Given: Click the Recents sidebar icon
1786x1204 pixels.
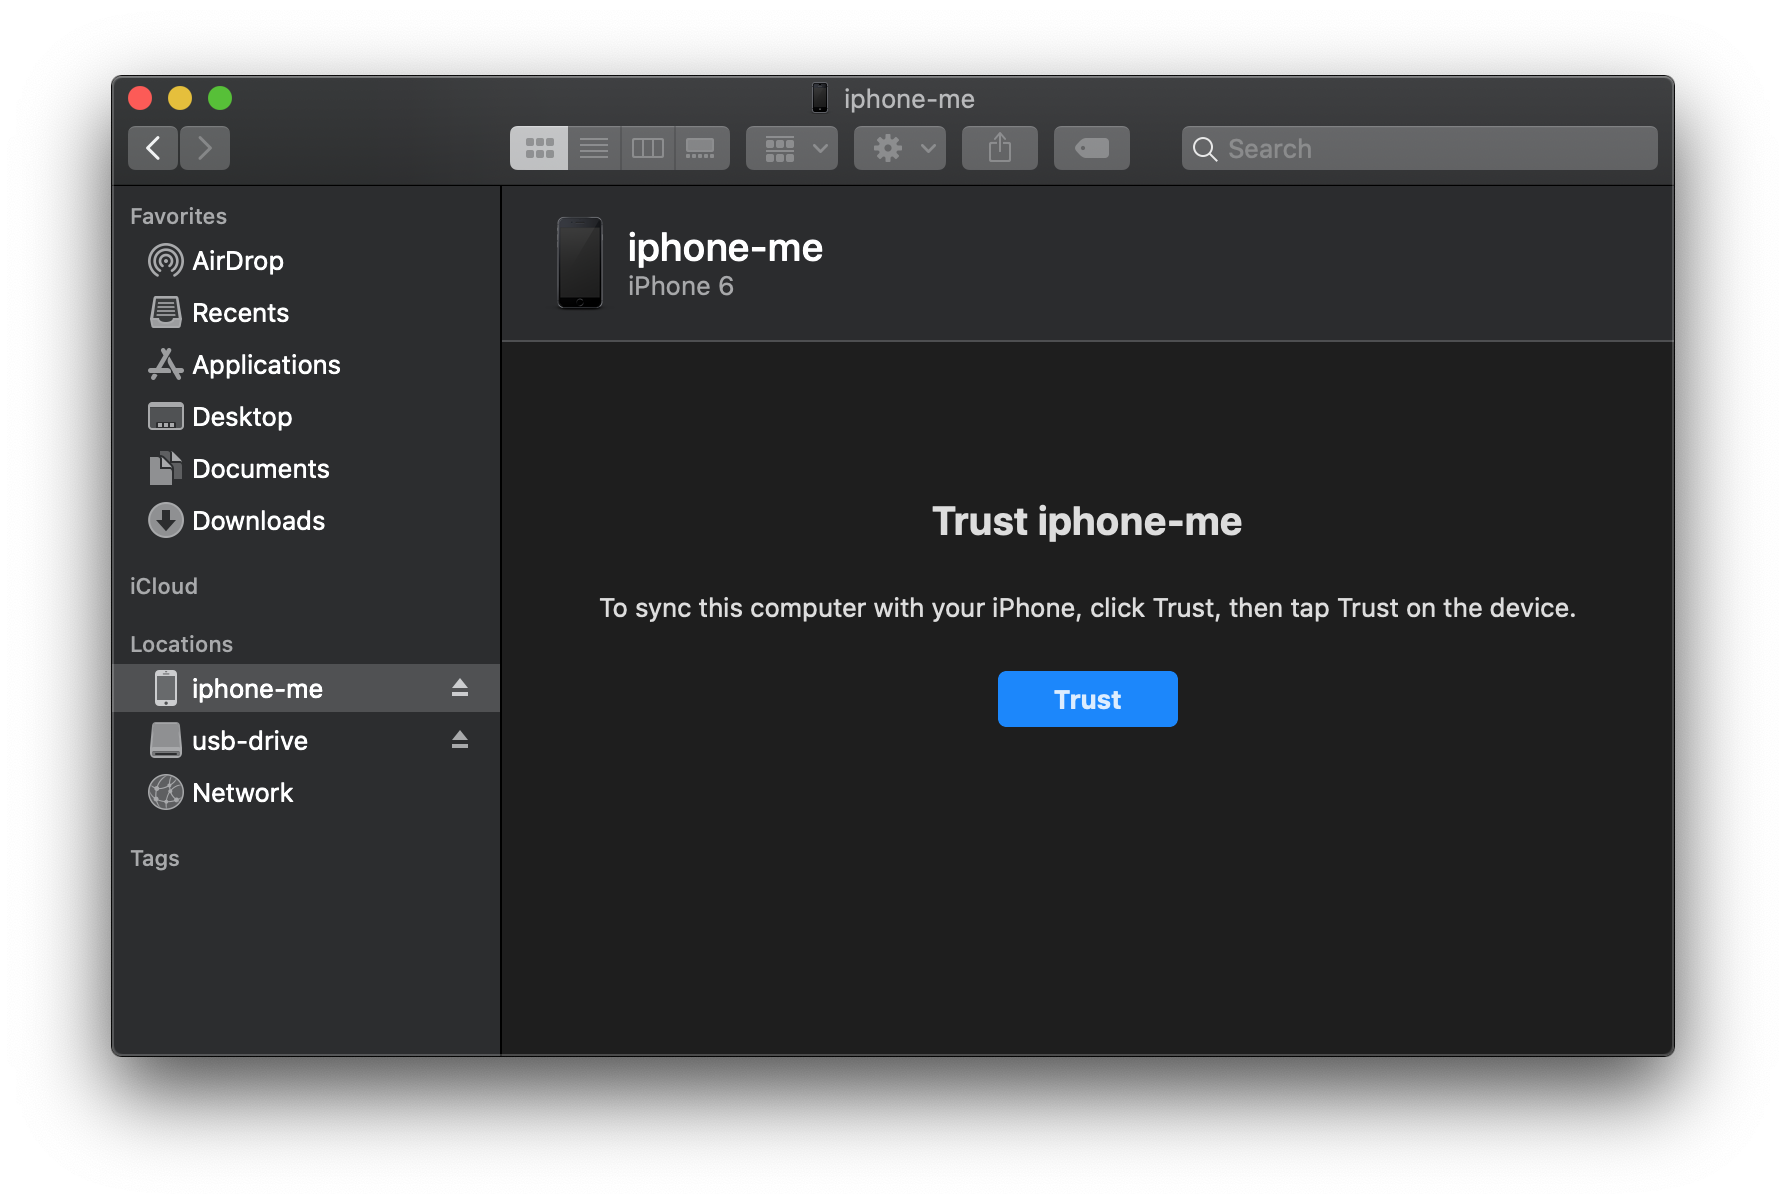Looking at the screenshot, I should 166,313.
